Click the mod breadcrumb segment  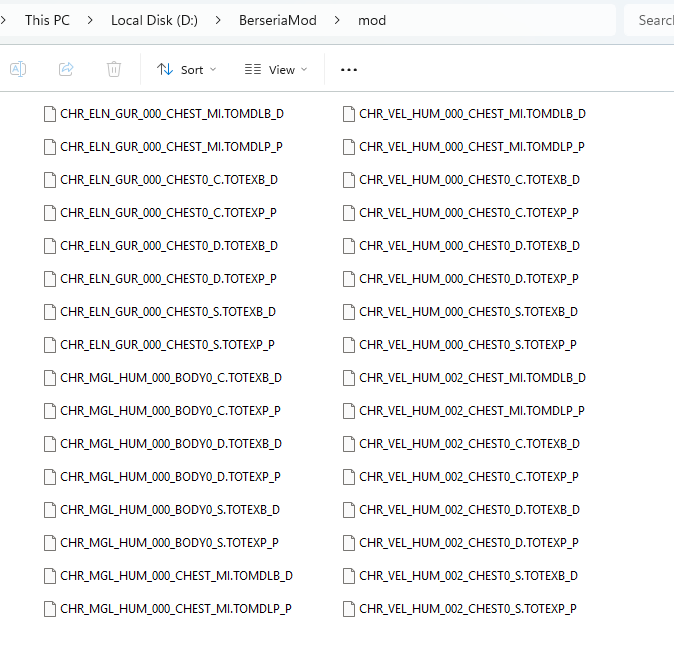(372, 20)
